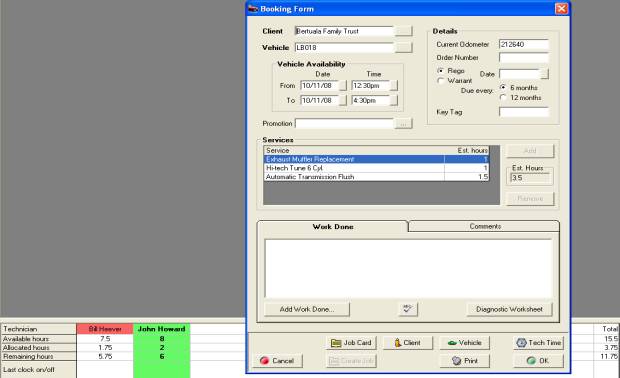
Task: Click the Client name field
Action: [344, 31]
